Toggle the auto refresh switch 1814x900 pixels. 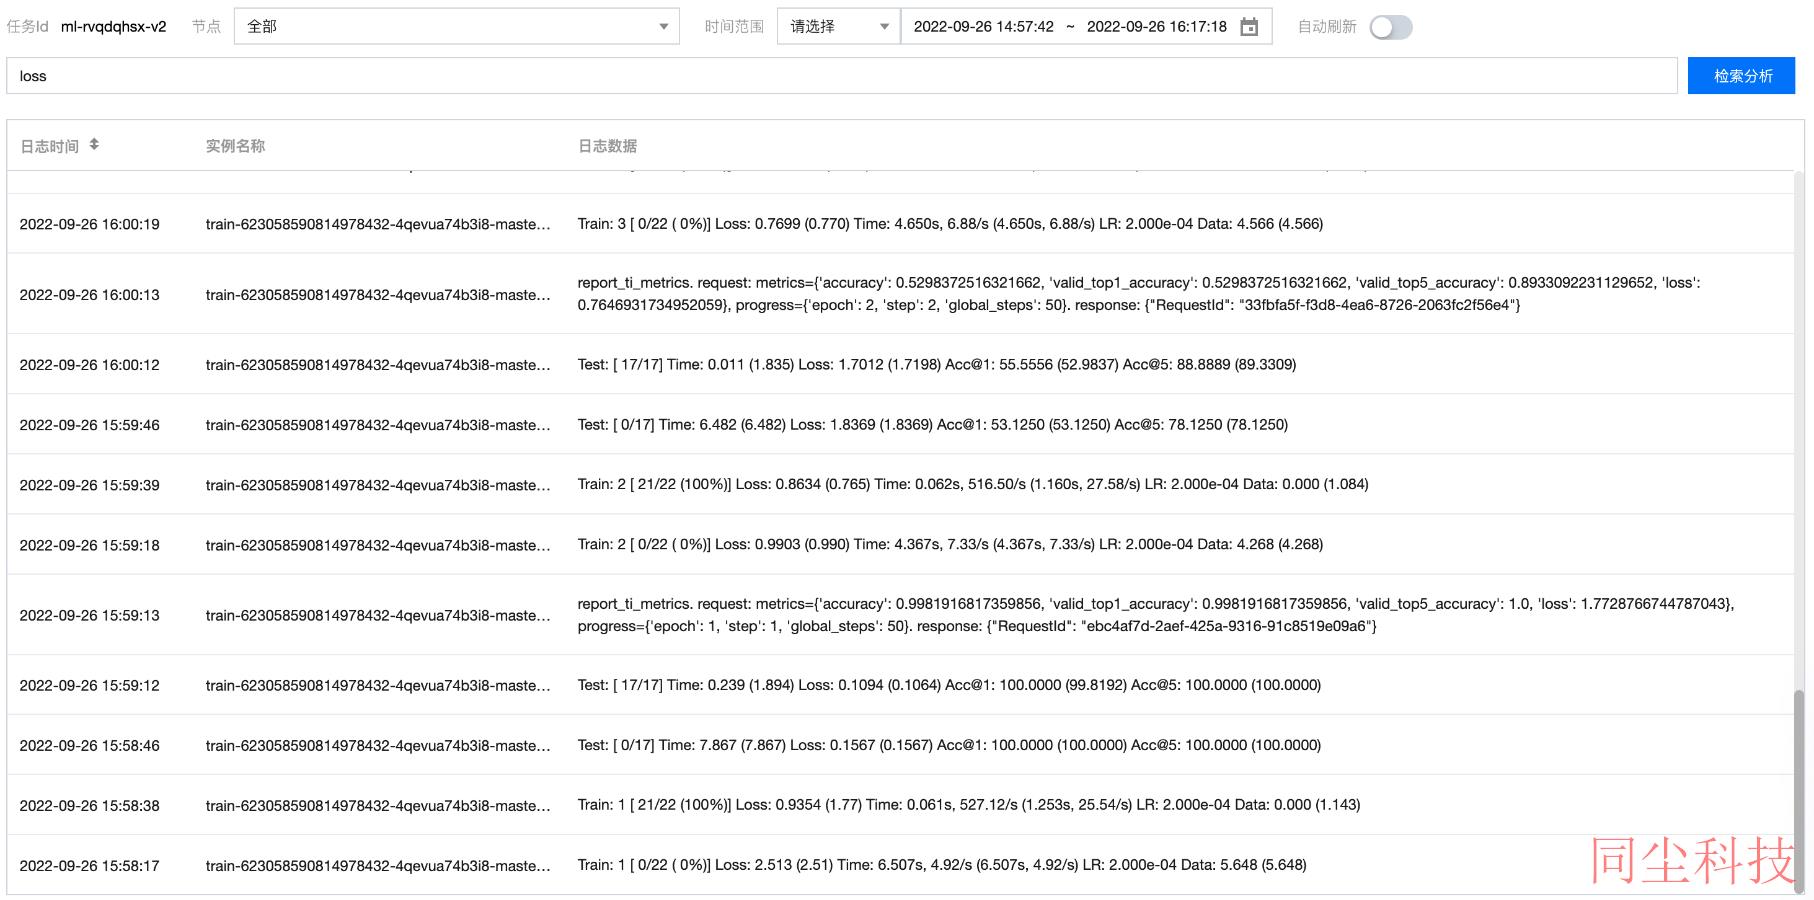[1391, 27]
